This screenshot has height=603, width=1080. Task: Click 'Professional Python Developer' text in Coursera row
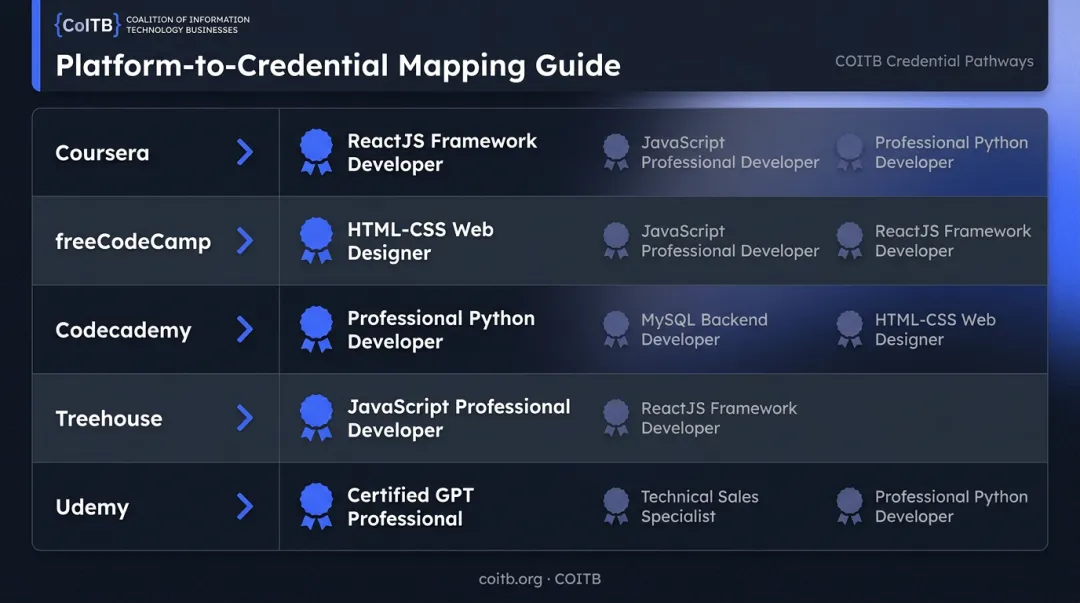tap(951, 152)
